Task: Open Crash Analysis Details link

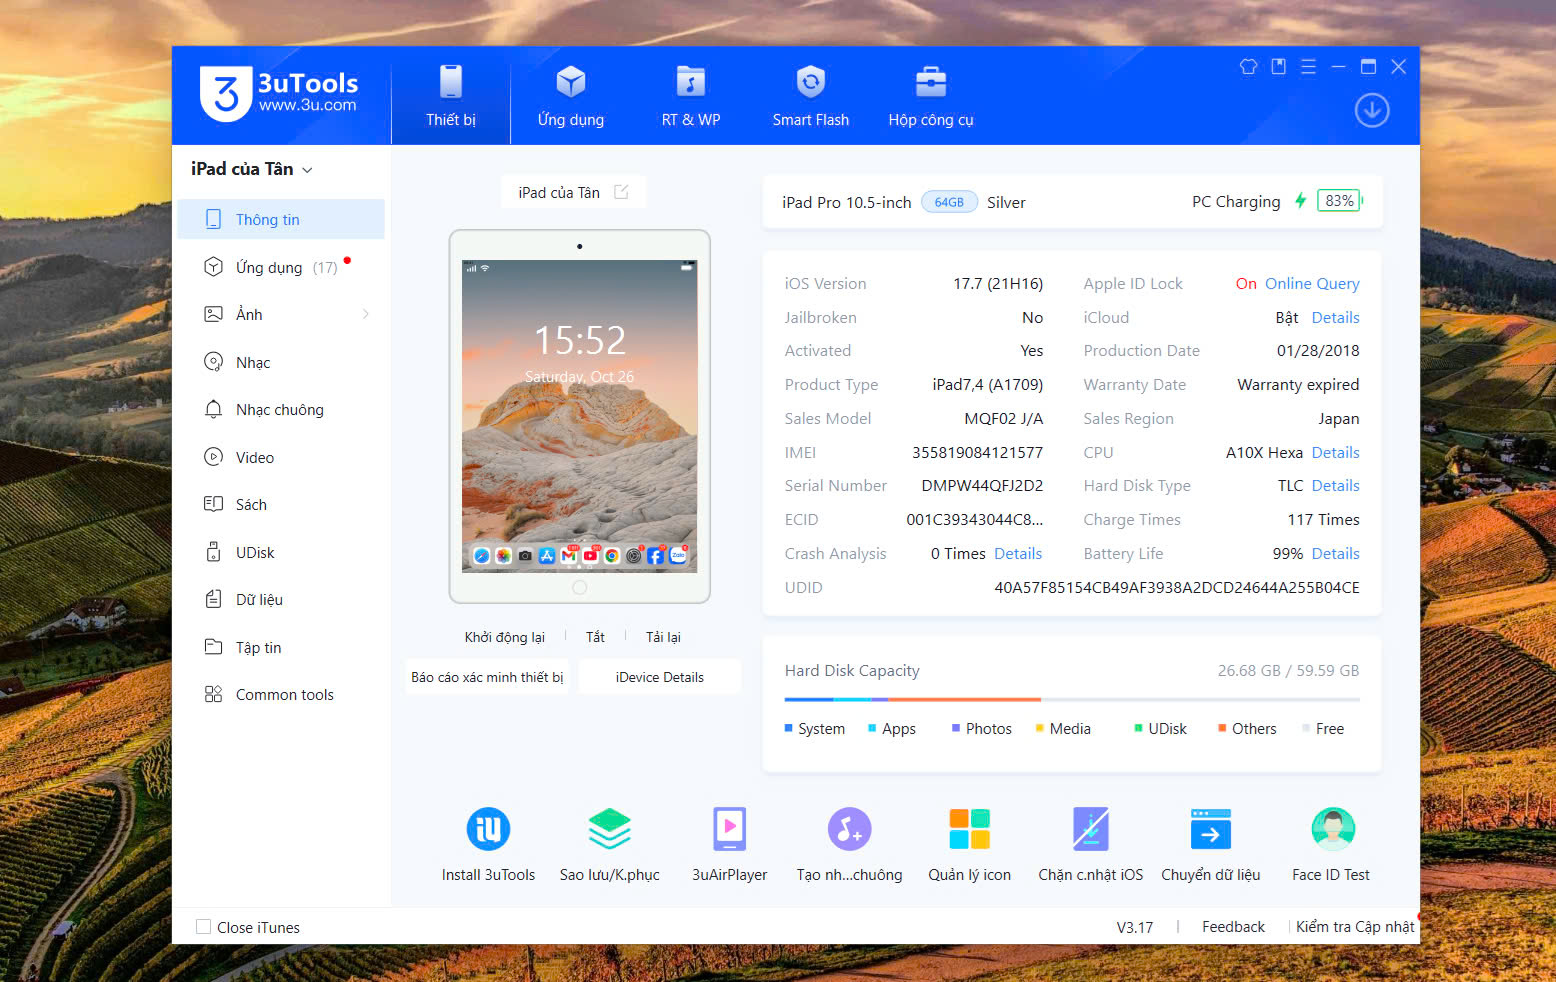Action: click(x=1018, y=553)
